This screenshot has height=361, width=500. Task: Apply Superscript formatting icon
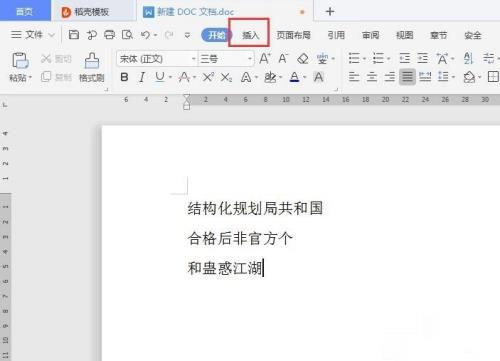coord(208,77)
